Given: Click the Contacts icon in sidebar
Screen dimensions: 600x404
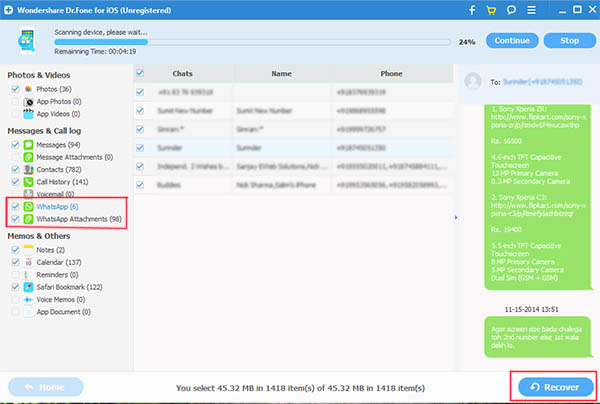Looking at the screenshot, I should click(x=28, y=170).
